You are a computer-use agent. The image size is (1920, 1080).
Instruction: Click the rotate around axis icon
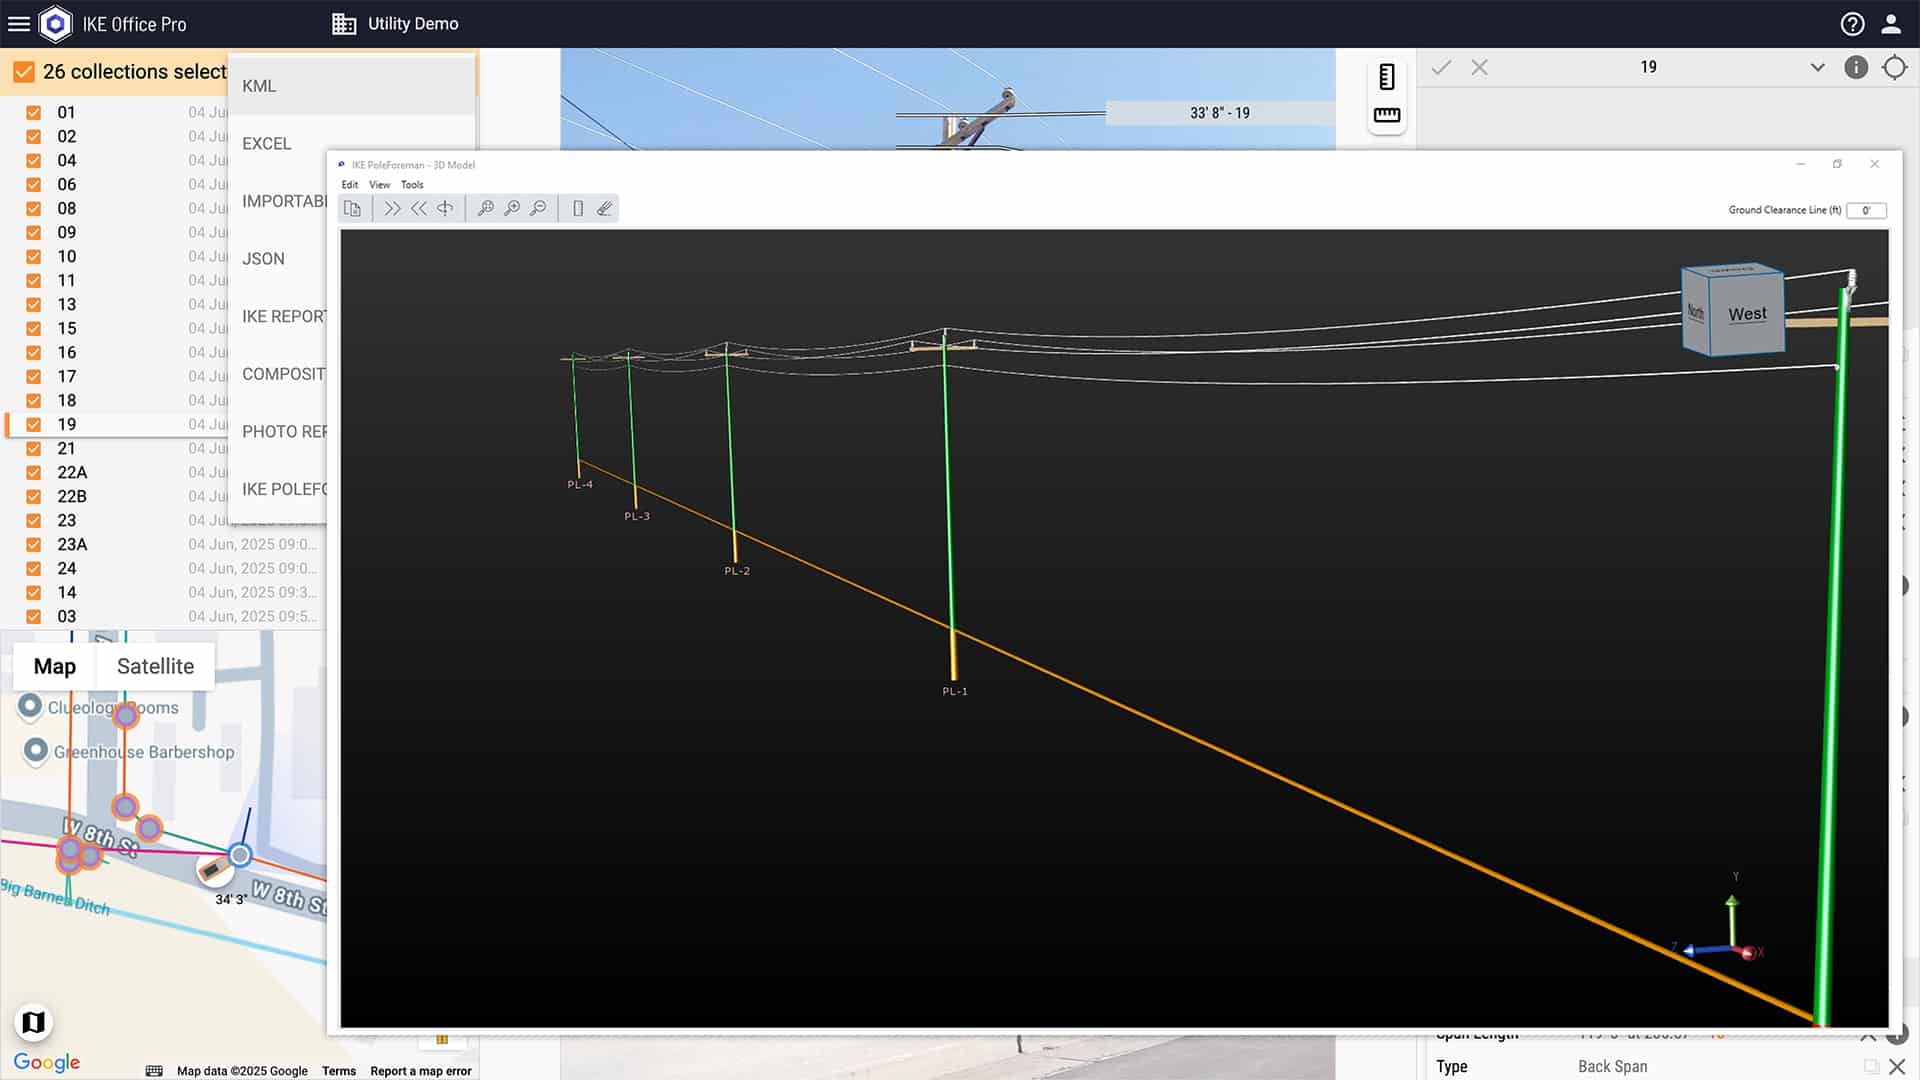445,208
